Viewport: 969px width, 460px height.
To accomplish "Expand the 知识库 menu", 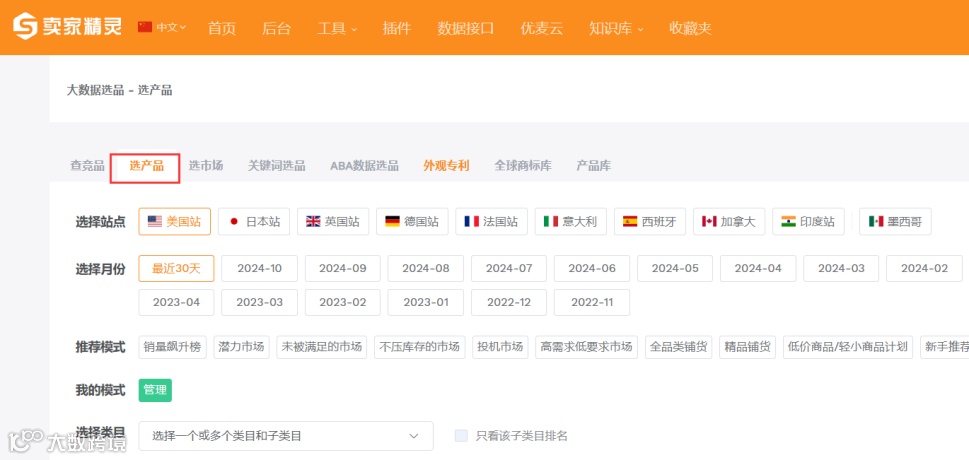I will tap(616, 28).
